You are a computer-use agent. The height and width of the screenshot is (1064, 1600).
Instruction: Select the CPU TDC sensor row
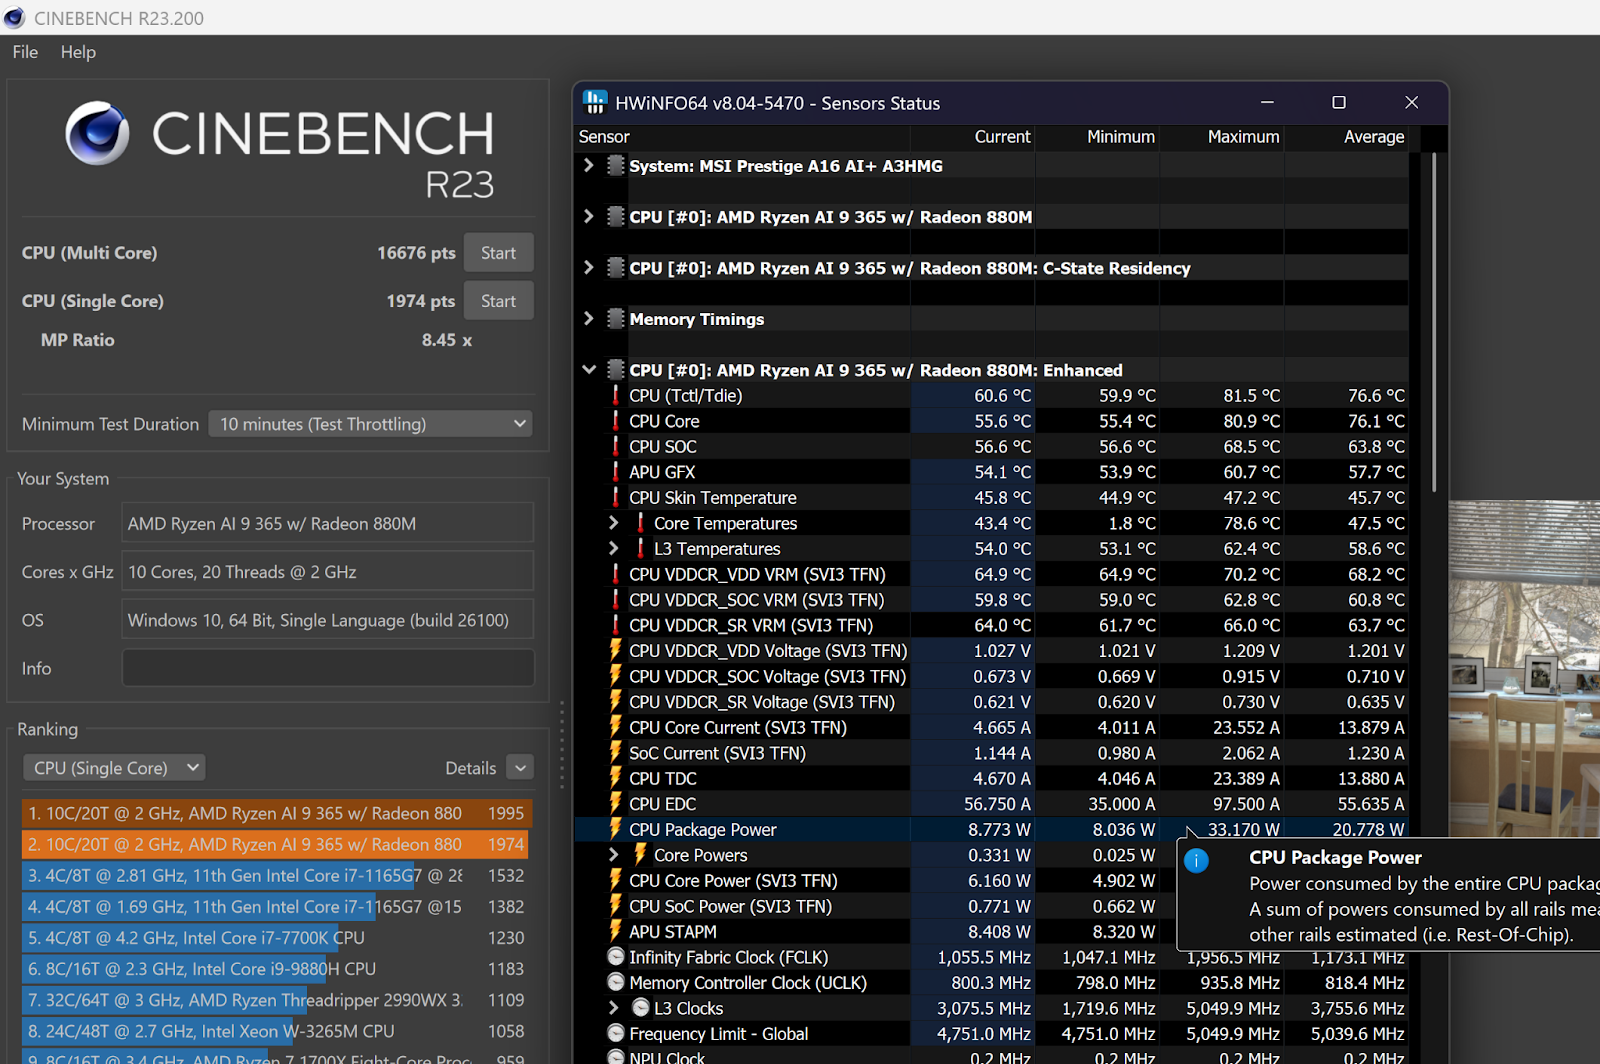[992, 778]
